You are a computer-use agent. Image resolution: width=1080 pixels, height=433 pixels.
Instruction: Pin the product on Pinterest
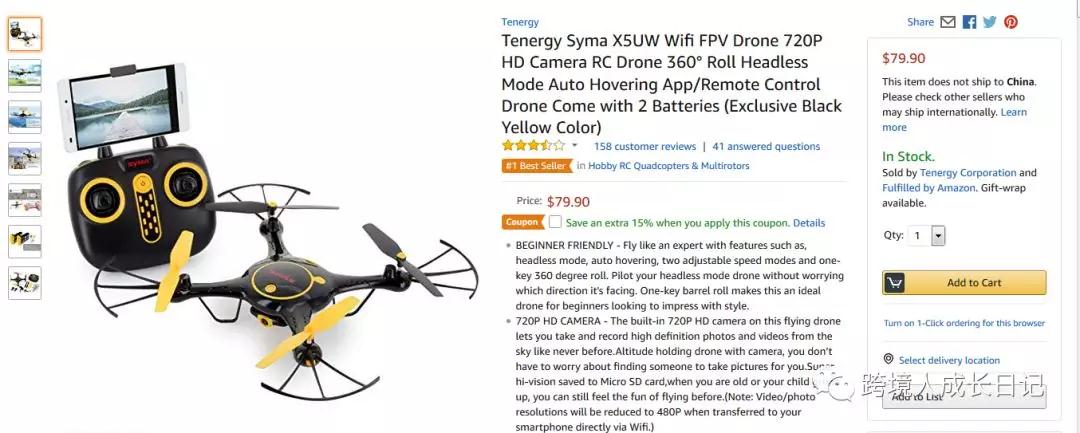pyautogui.click(x=1010, y=22)
